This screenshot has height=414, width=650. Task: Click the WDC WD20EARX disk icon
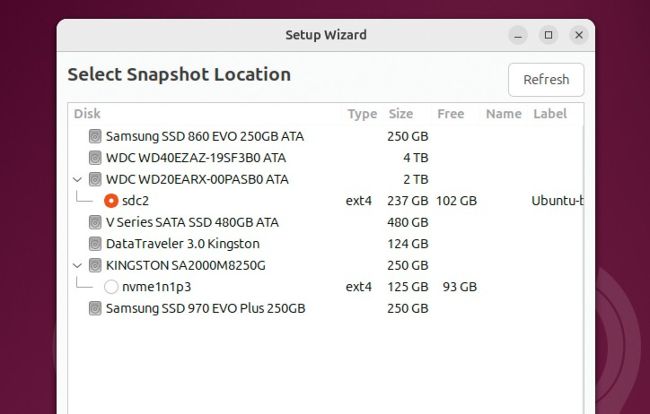coord(95,180)
